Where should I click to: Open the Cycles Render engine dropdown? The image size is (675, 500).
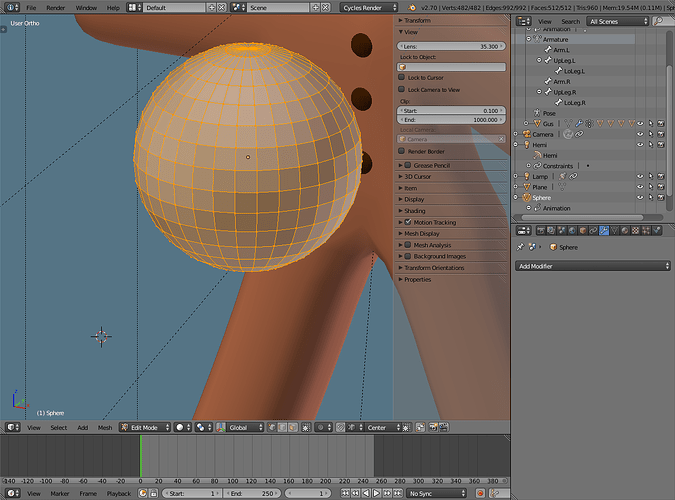point(368,8)
